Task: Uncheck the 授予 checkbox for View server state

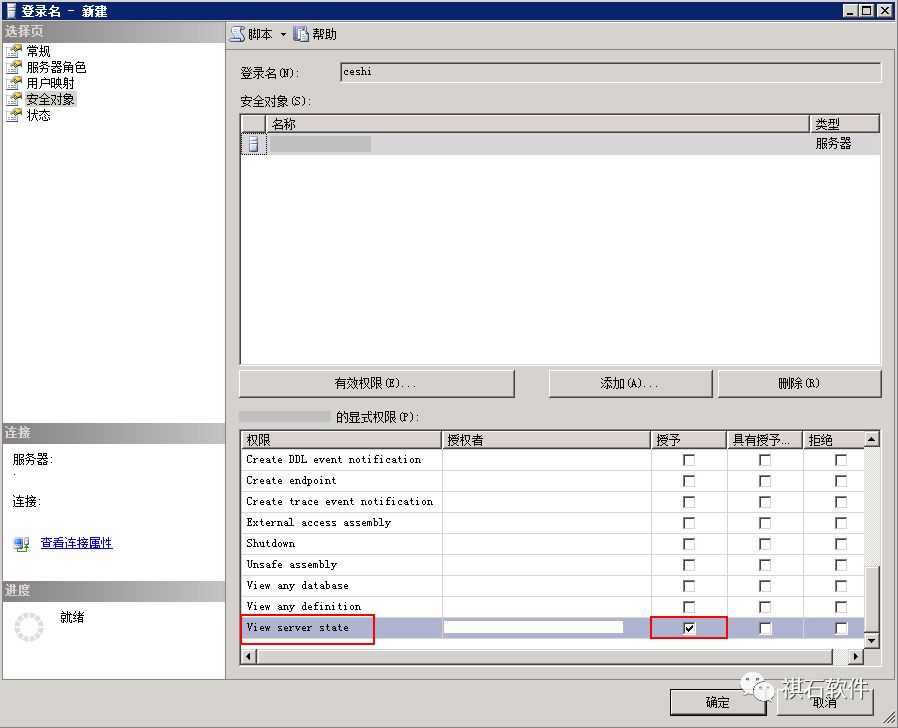Action: [x=686, y=627]
